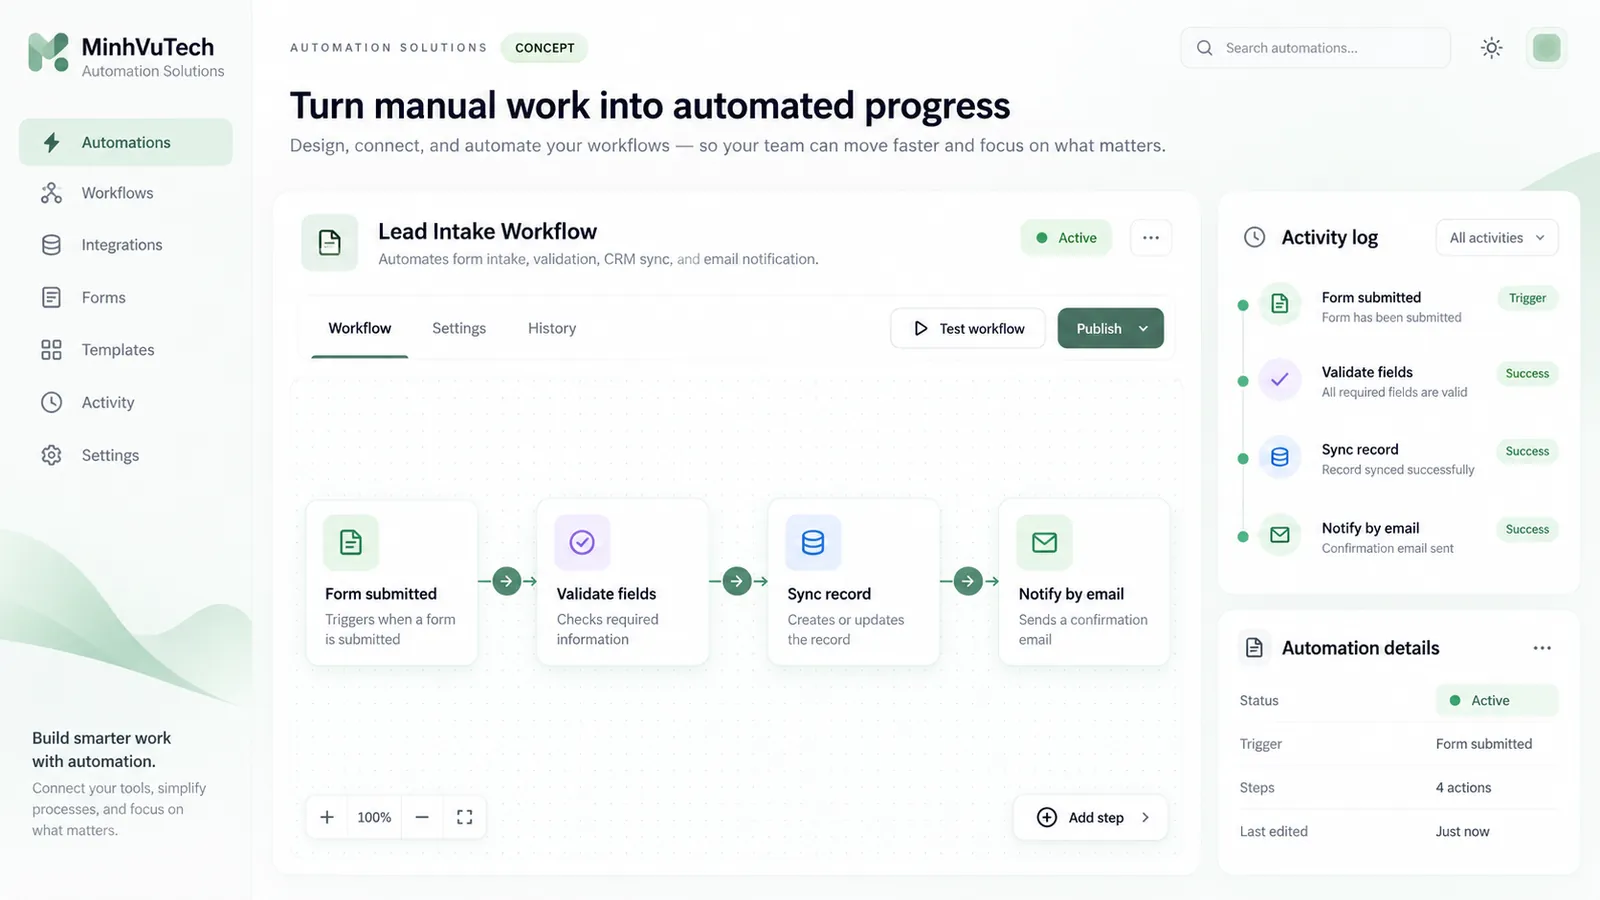Click arrow connector between Validate and Sync record
The height and width of the screenshot is (900, 1600).
[x=737, y=581]
